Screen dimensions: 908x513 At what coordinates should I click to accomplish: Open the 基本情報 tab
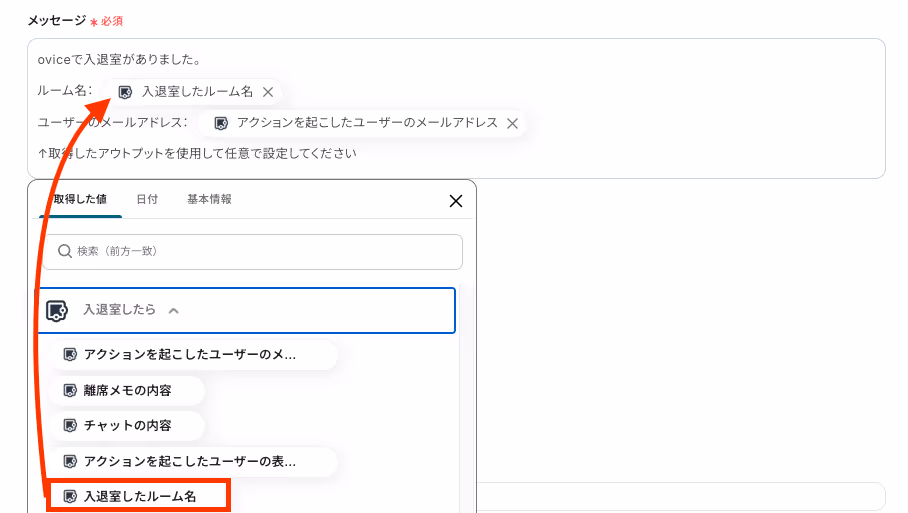point(209,199)
